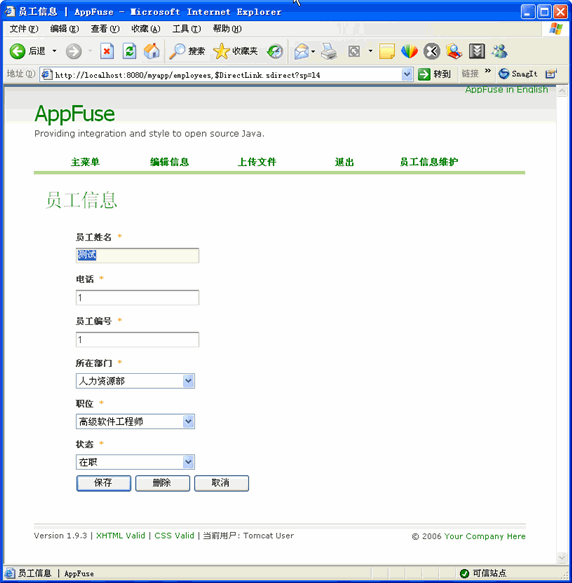Open the 编辑 (Edit) menu

point(64,29)
